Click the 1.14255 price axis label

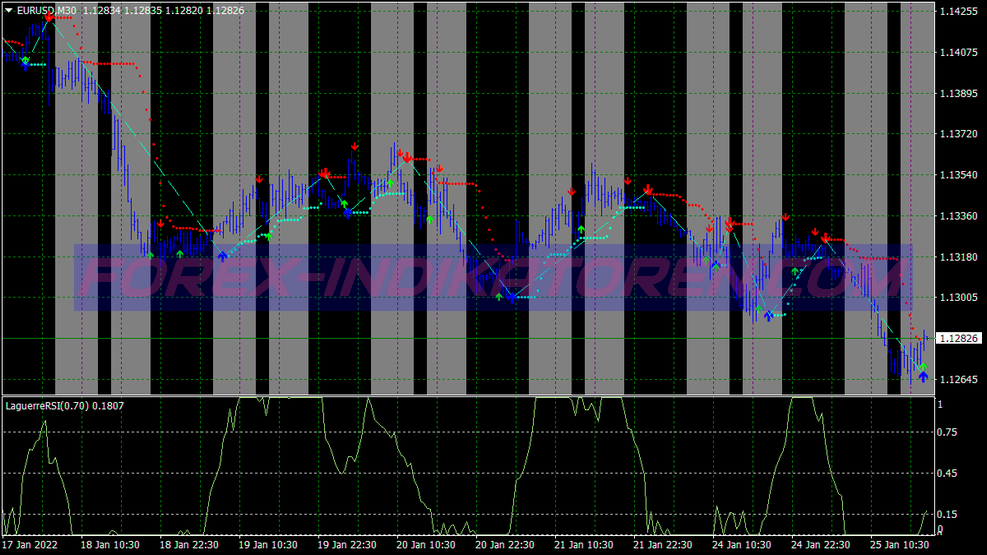tap(959, 11)
